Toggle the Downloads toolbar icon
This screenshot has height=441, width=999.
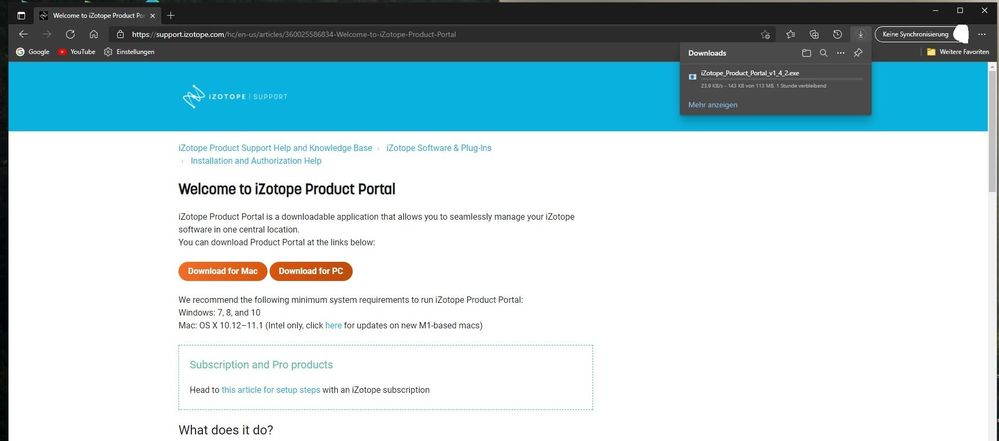[861, 34]
